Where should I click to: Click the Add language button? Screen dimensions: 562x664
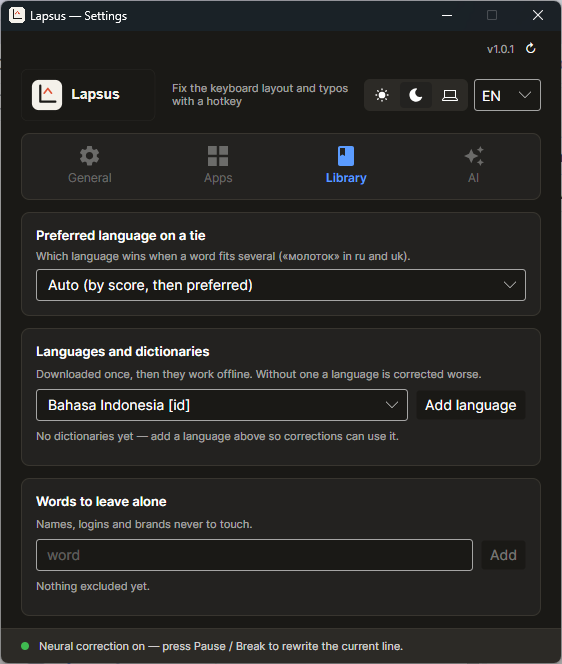click(471, 405)
